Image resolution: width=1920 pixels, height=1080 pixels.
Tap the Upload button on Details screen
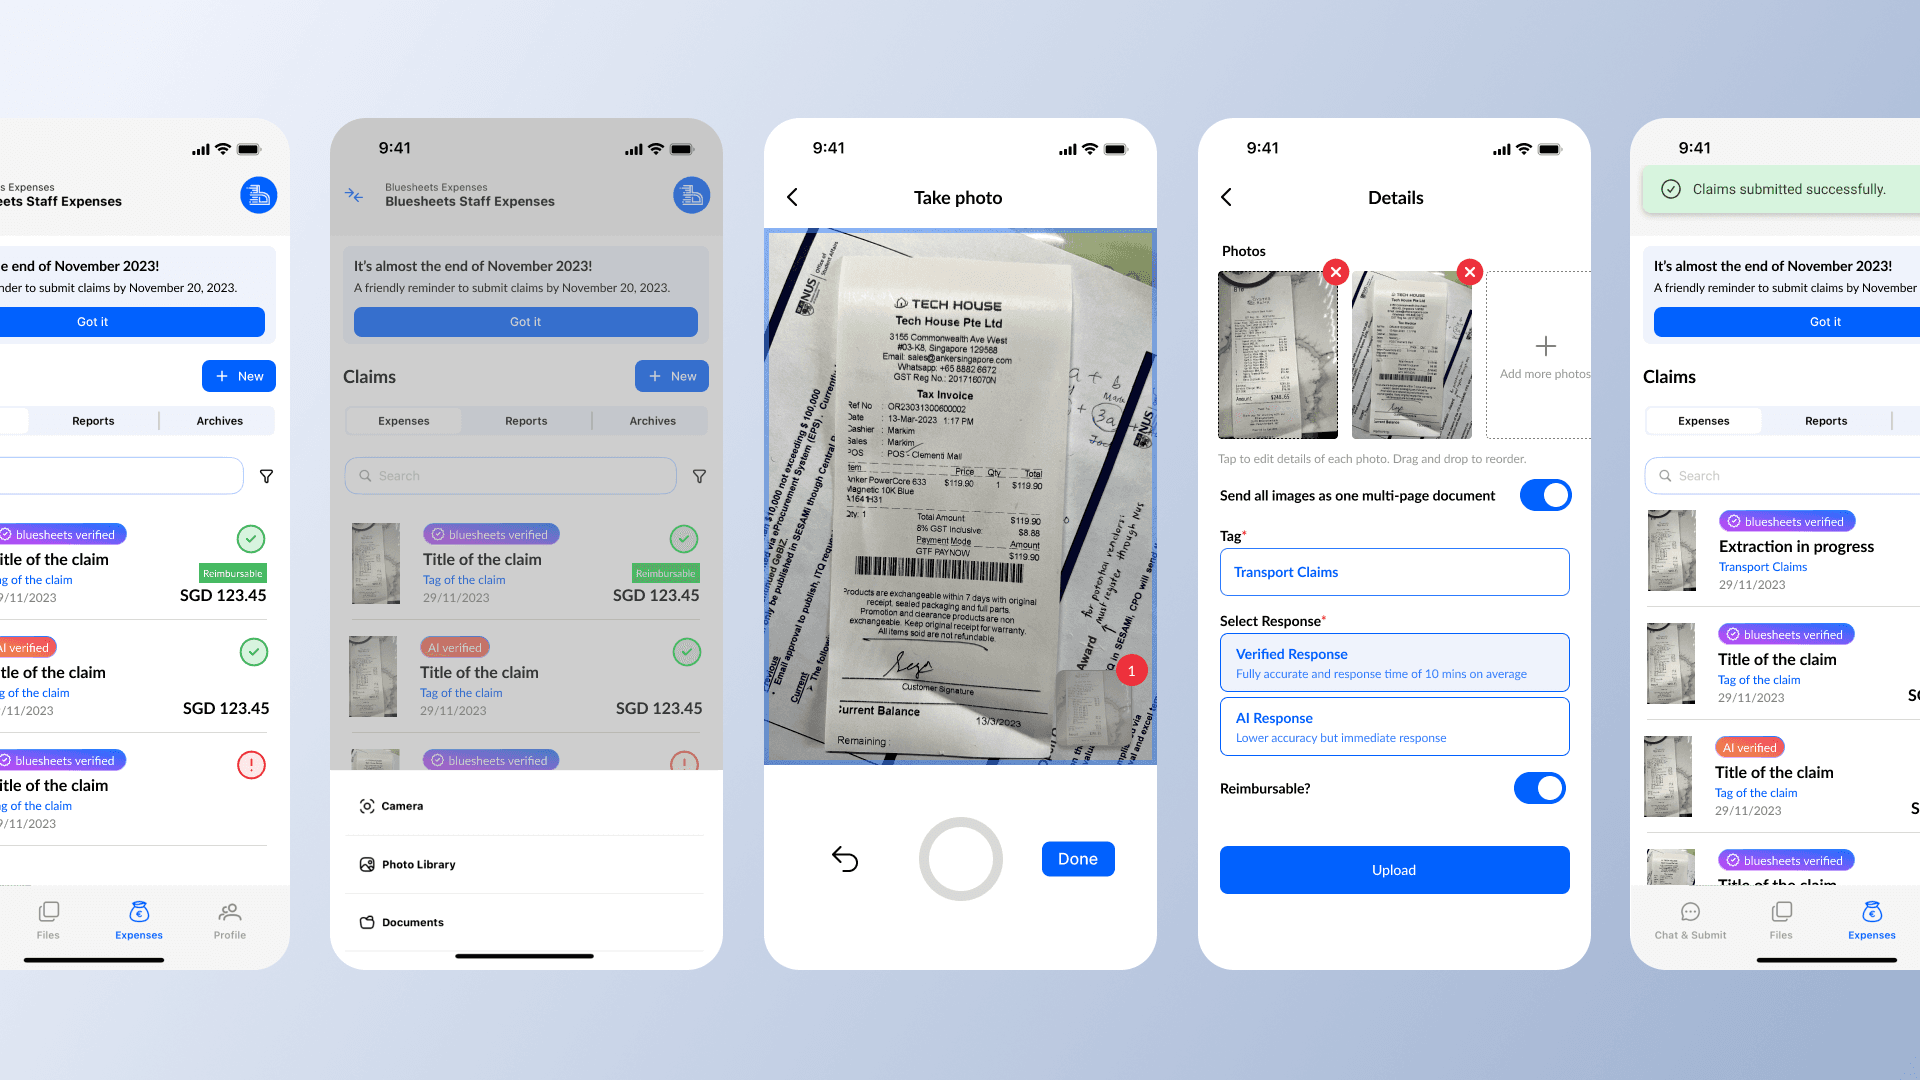coord(1393,869)
